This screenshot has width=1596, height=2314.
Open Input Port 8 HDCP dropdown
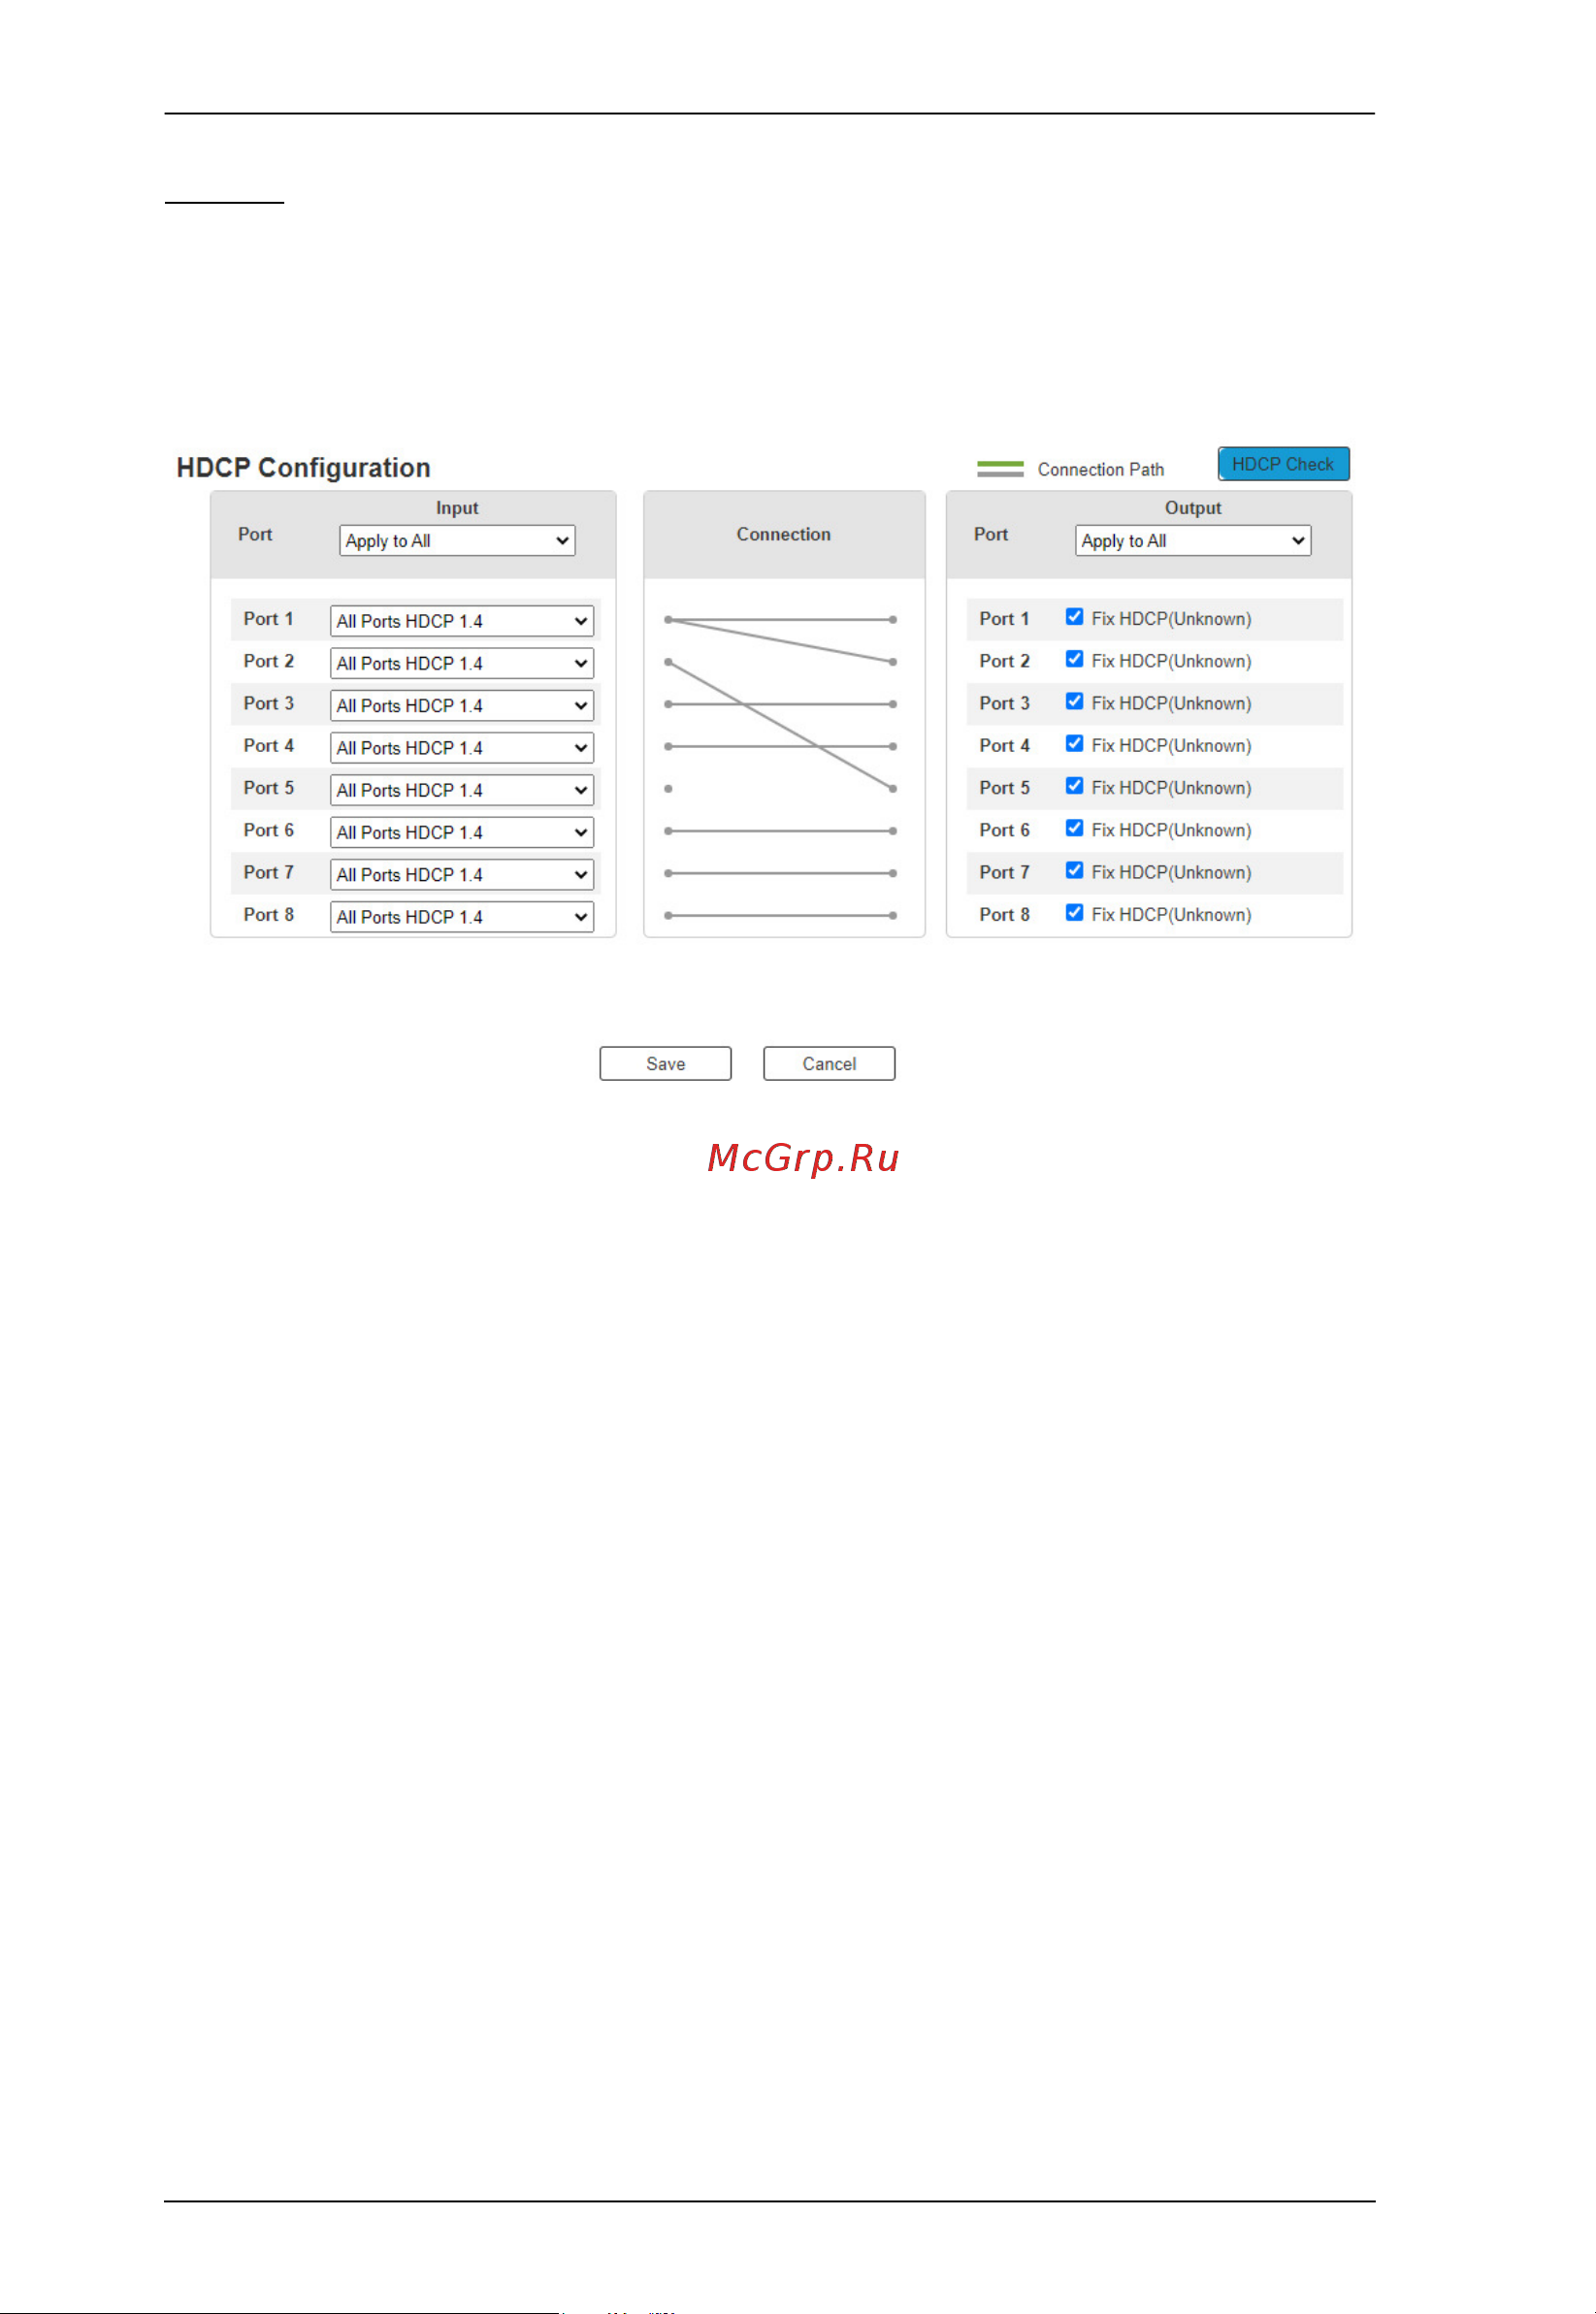tap(462, 917)
